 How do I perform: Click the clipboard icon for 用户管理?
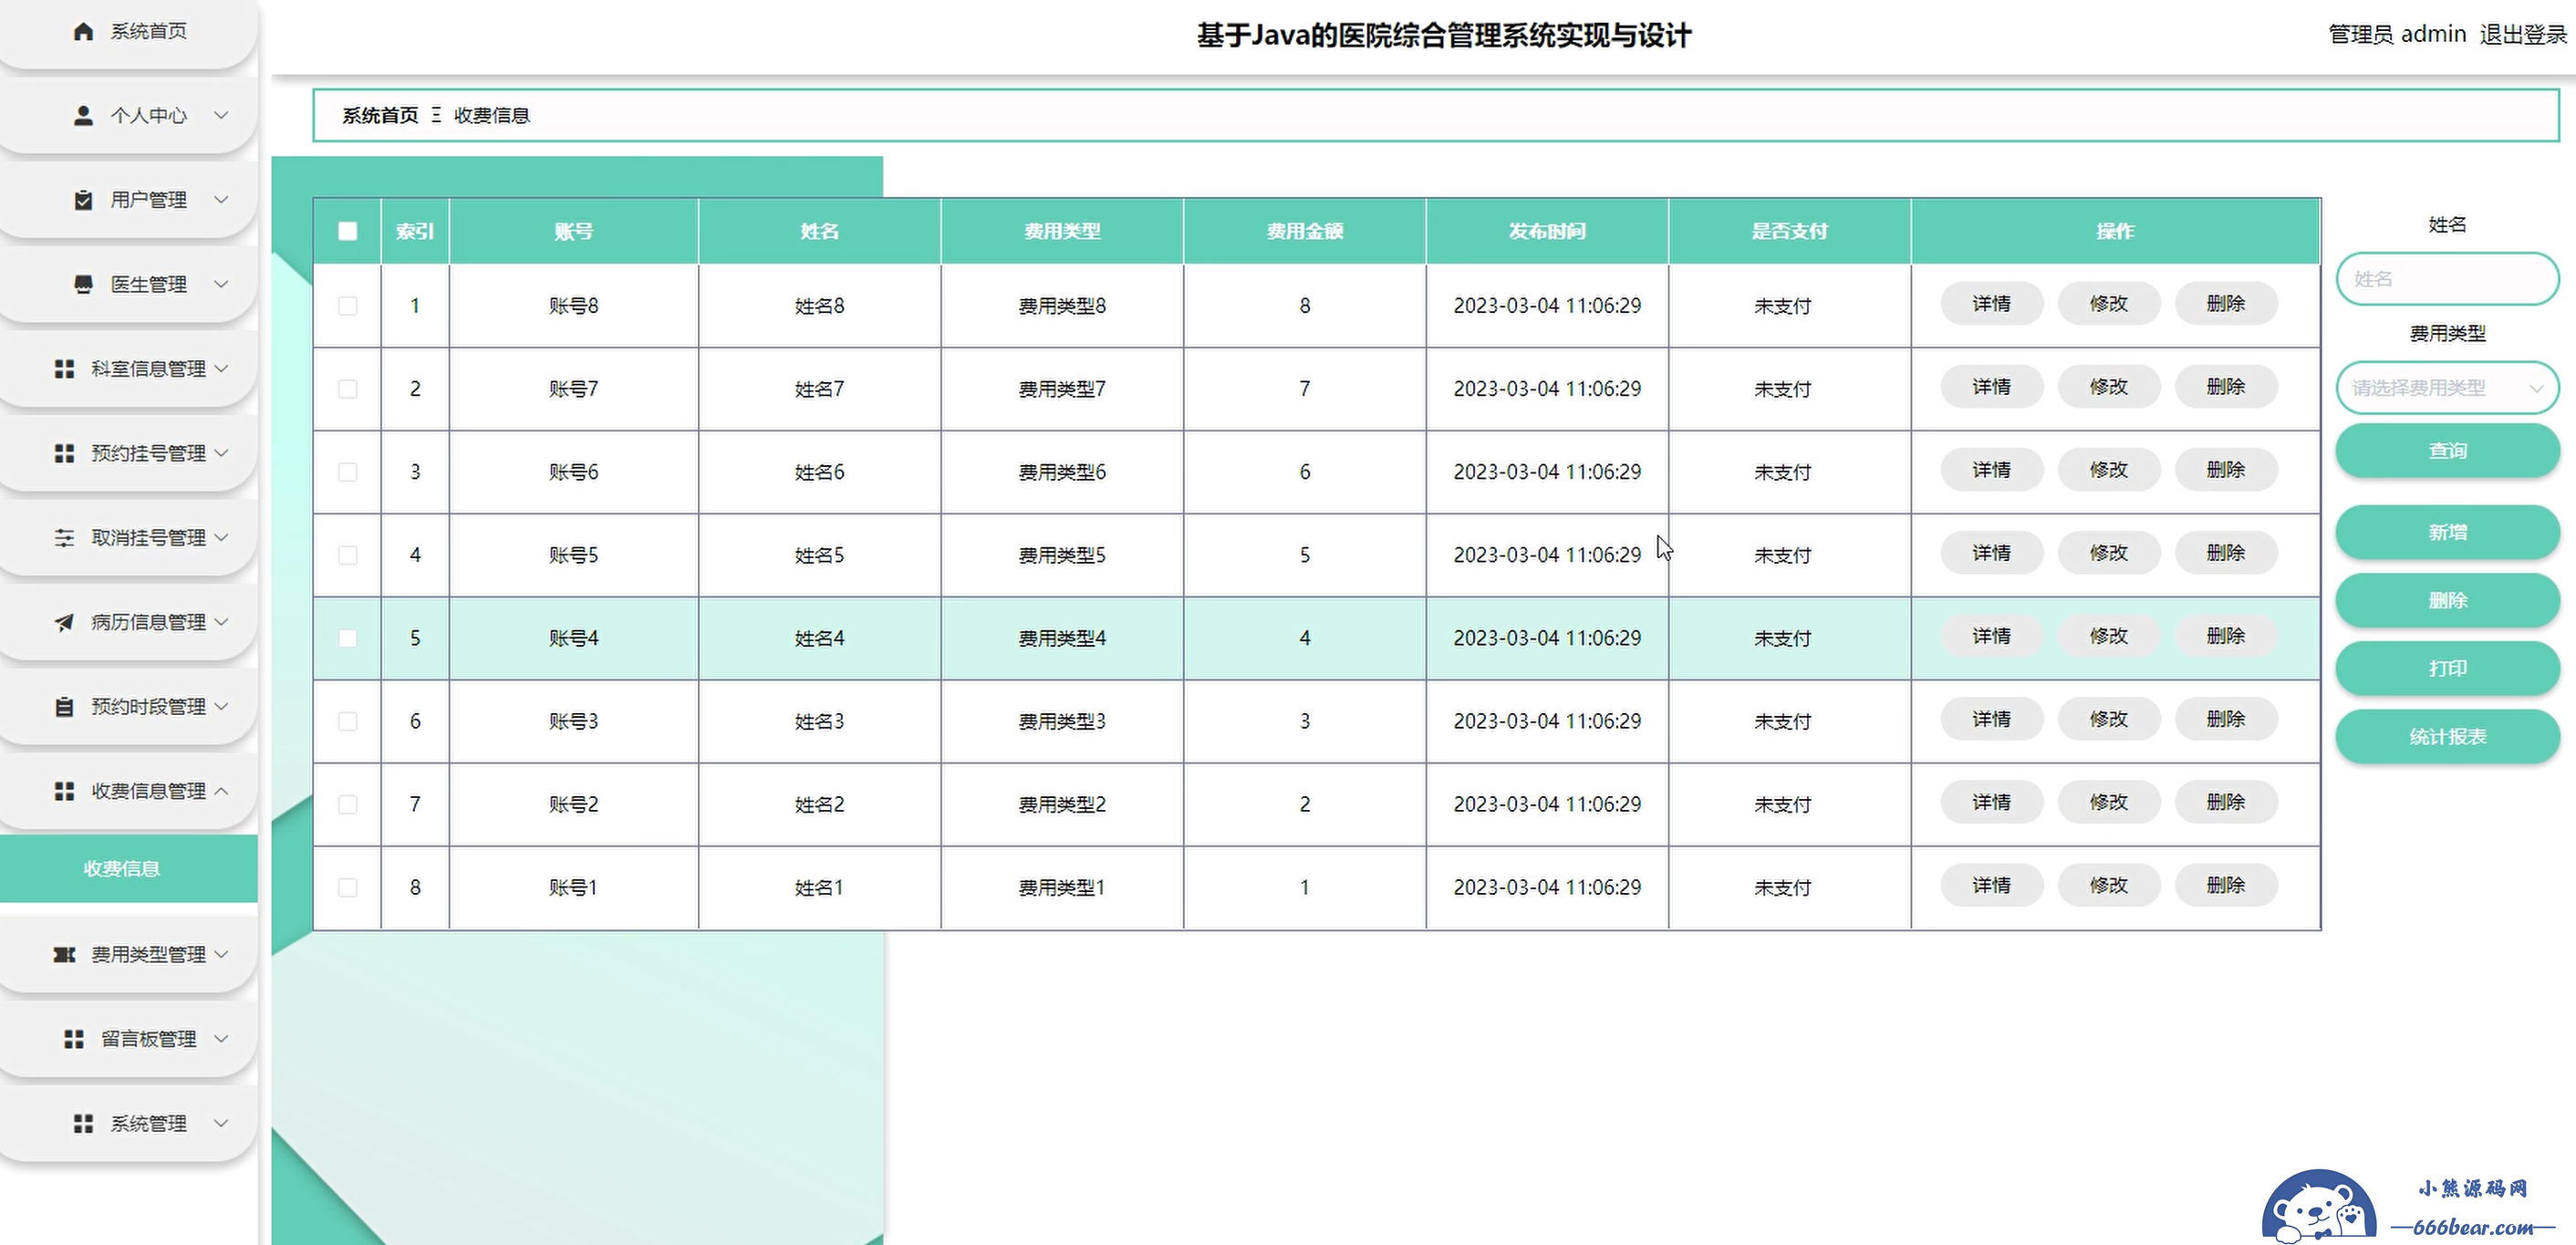click(83, 200)
